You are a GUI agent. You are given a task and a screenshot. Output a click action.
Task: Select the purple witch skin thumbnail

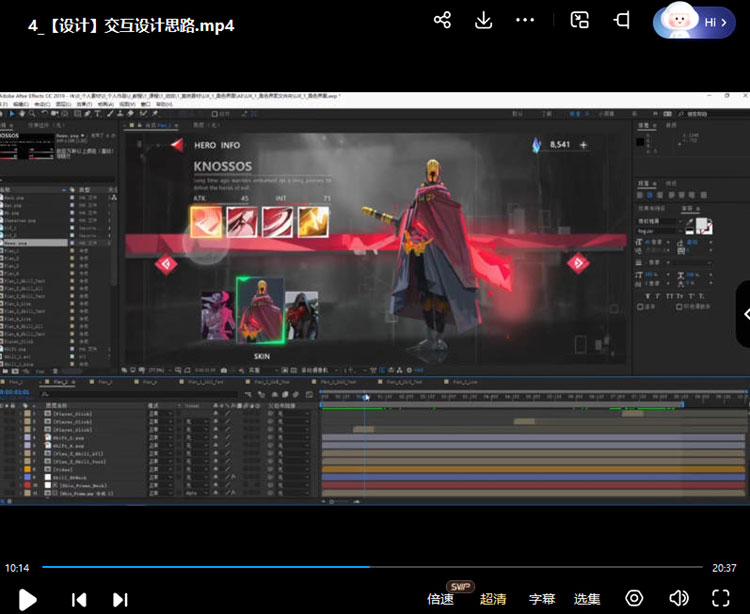coord(218,315)
